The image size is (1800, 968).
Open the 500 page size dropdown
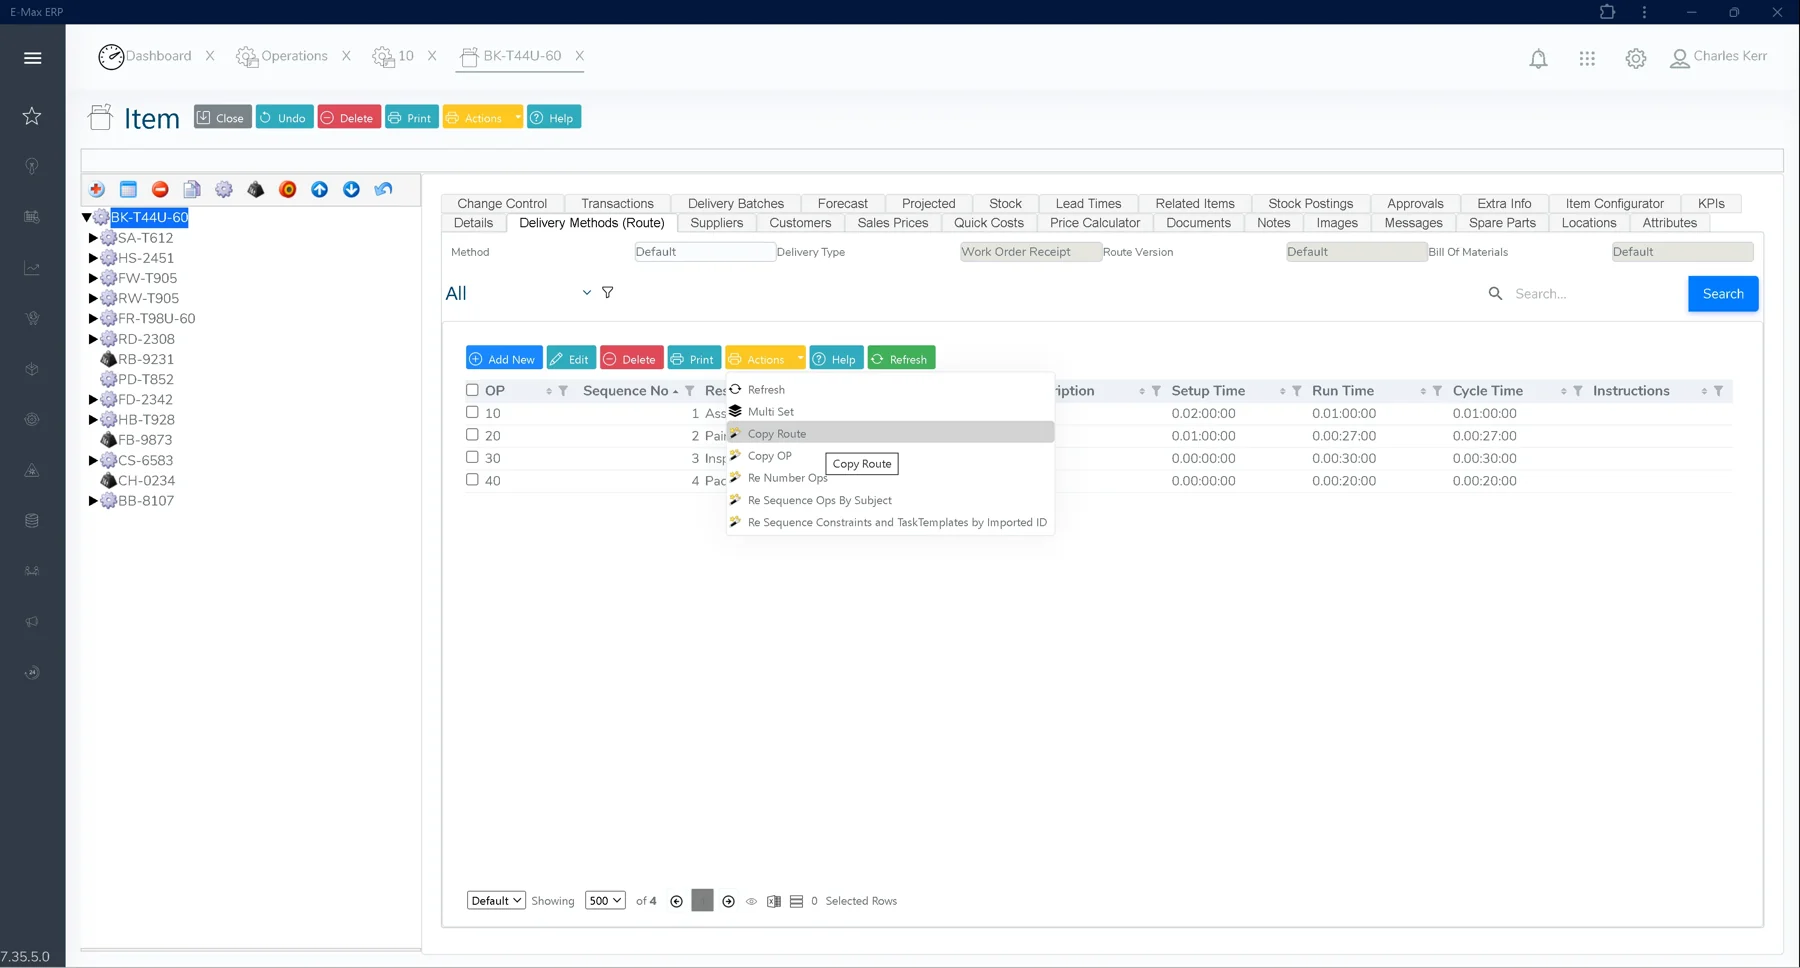(605, 901)
